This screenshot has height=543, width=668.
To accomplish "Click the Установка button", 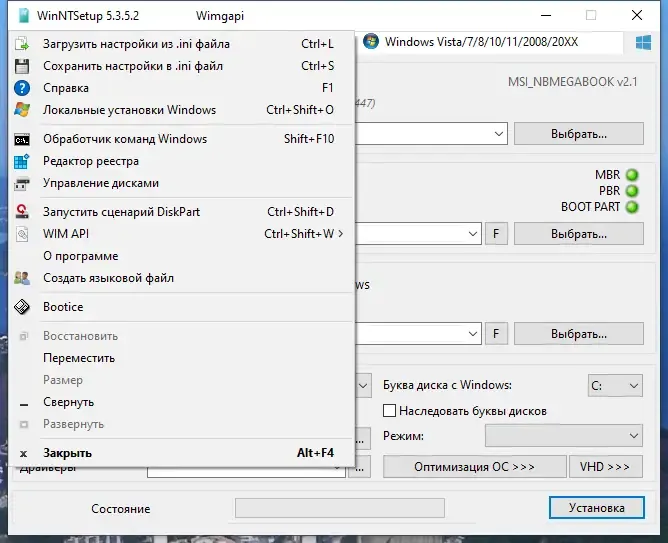I will tap(596, 508).
